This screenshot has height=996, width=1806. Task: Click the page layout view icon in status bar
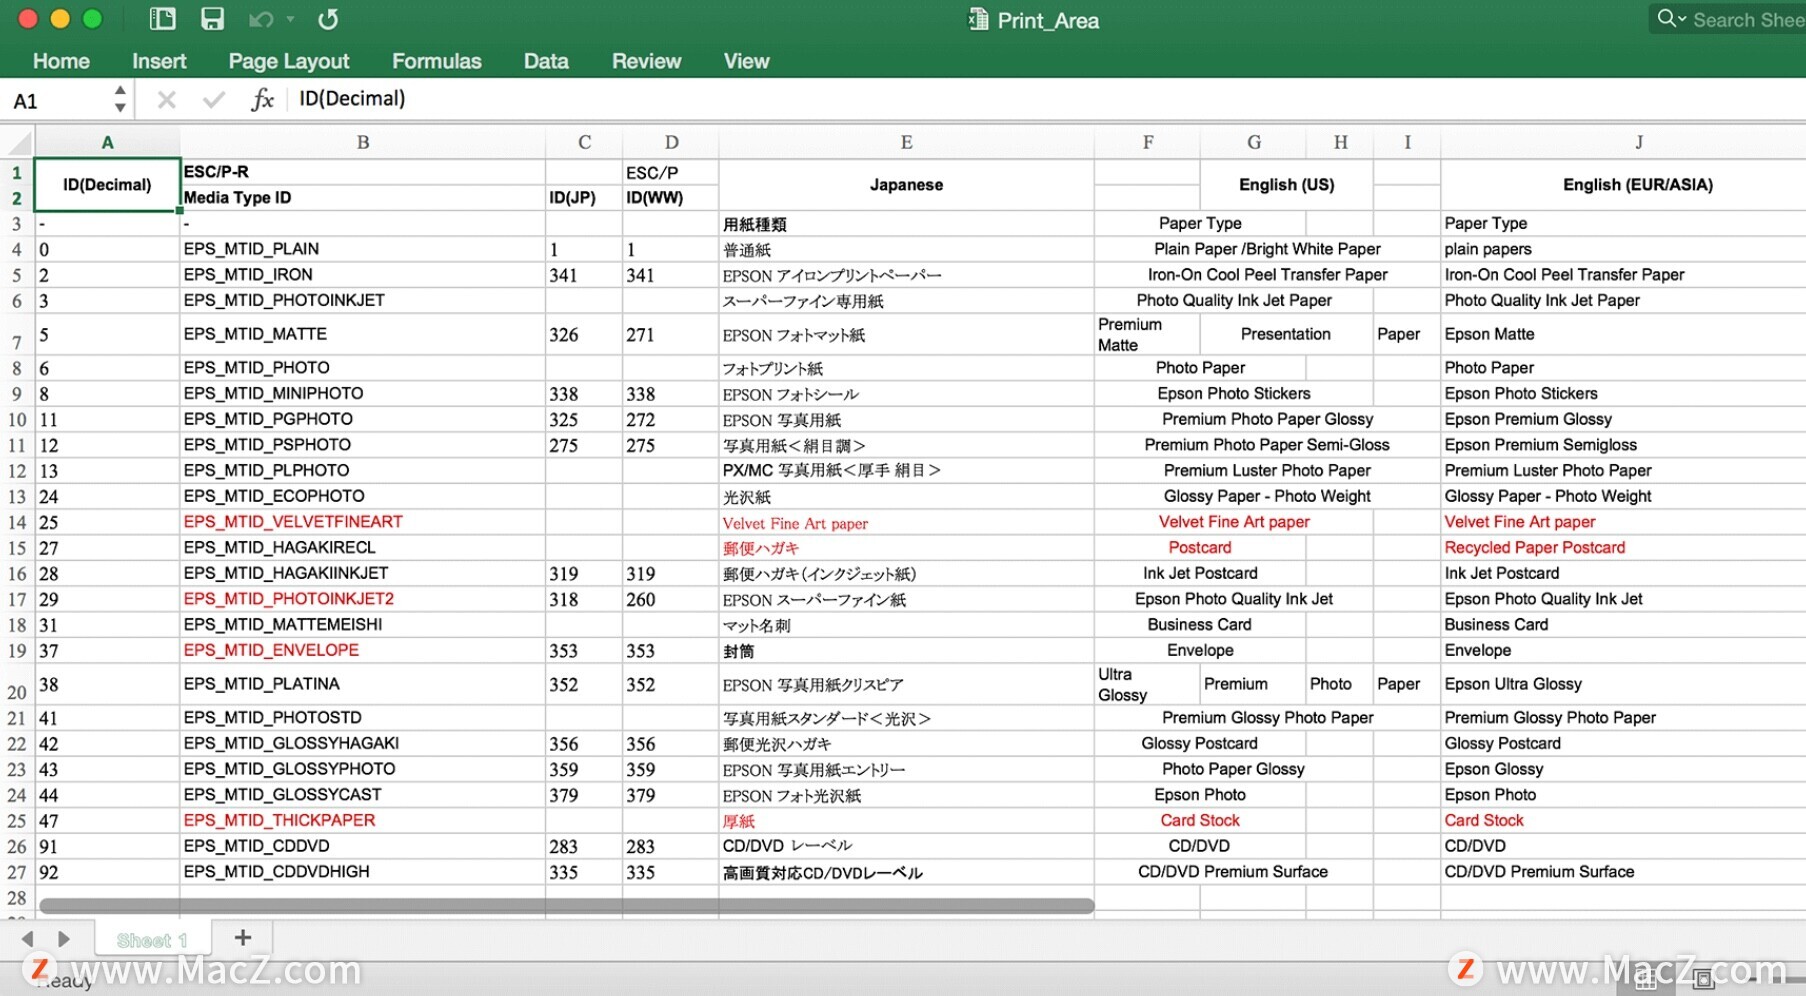(x=1704, y=981)
